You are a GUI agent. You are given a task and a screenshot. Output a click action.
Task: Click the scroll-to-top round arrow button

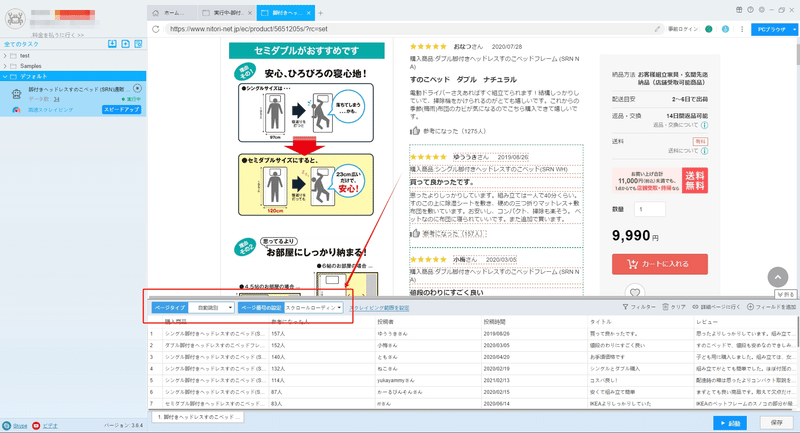click(x=778, y=277)
